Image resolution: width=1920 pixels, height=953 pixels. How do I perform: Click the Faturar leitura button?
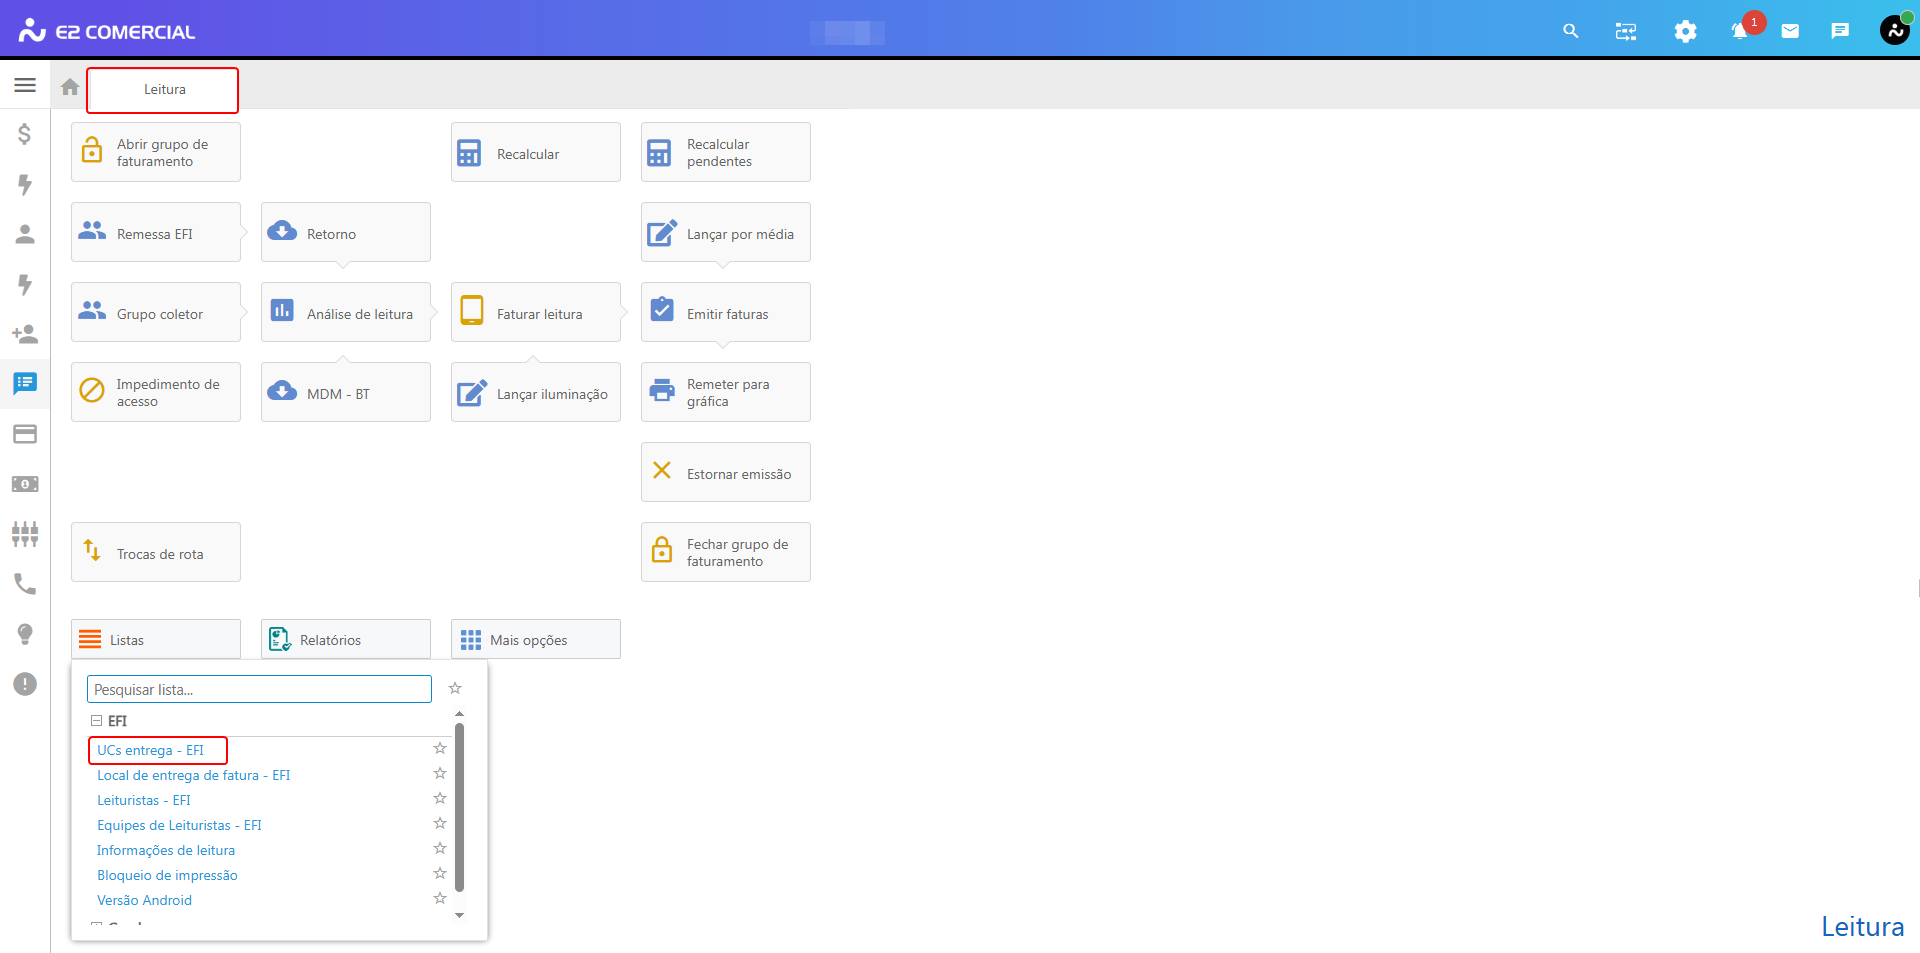[535, 313]
